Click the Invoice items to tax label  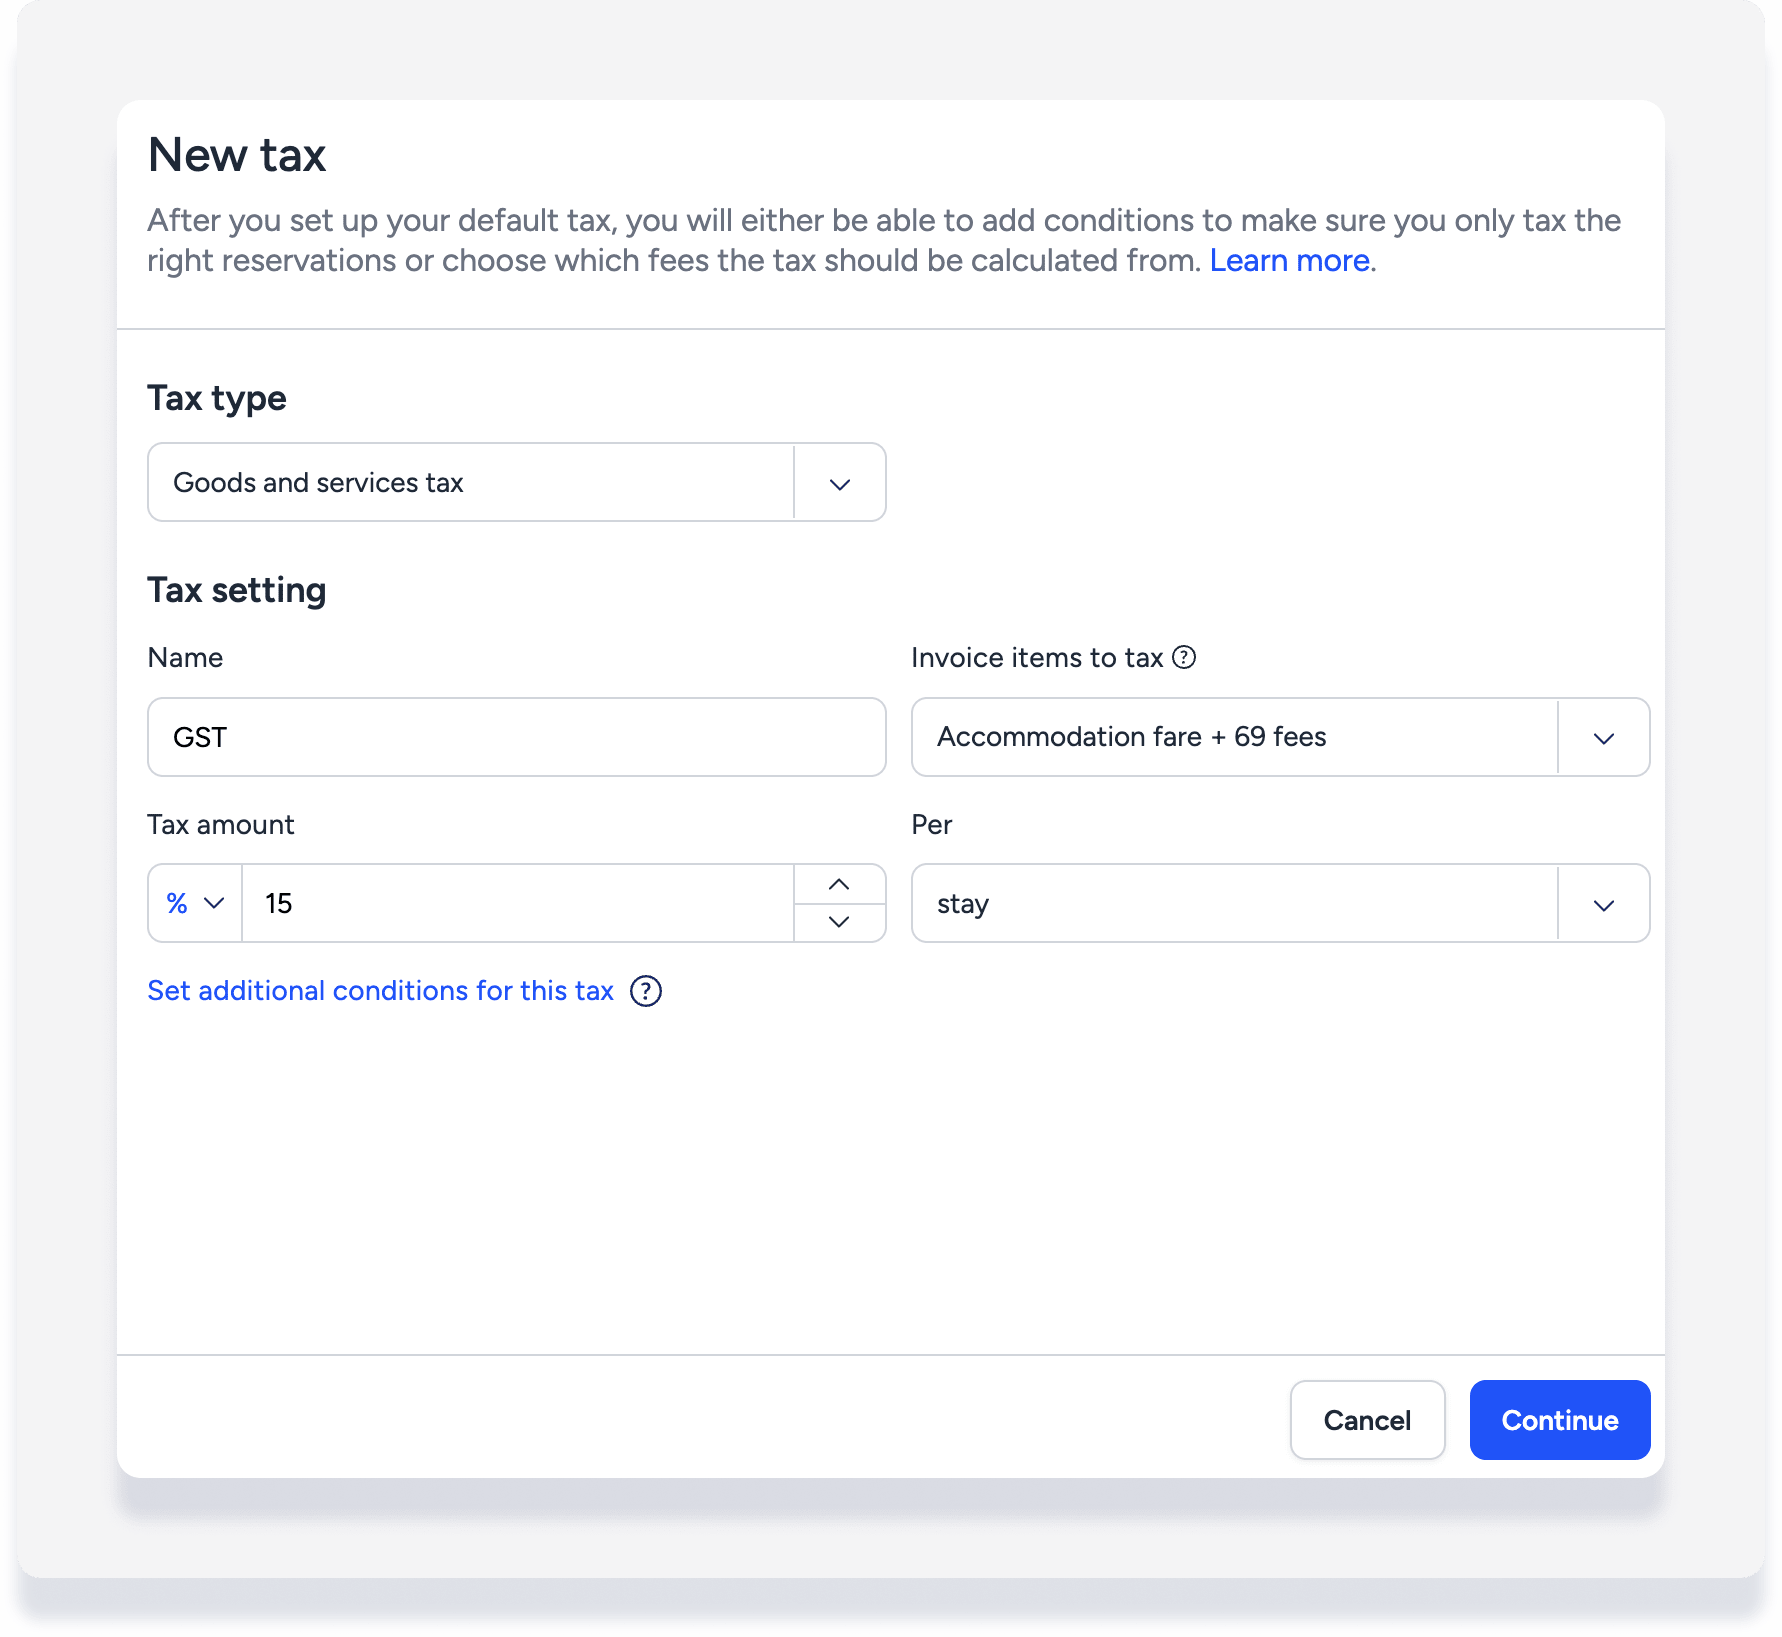click(1037, 658)
